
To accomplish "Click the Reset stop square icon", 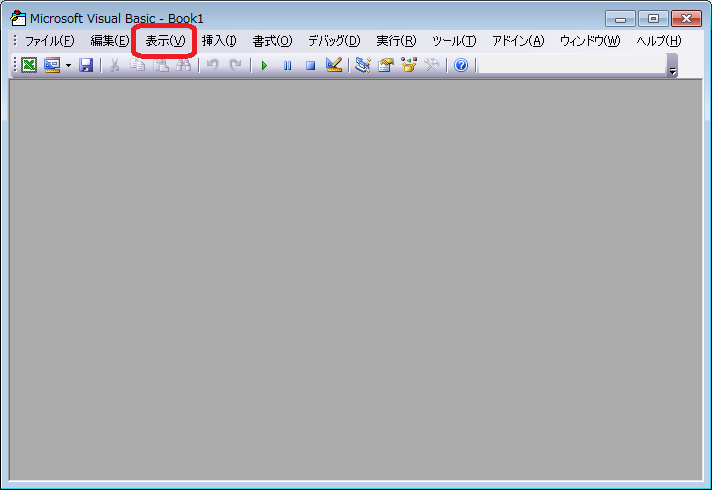I will click(x=311, y=65).
